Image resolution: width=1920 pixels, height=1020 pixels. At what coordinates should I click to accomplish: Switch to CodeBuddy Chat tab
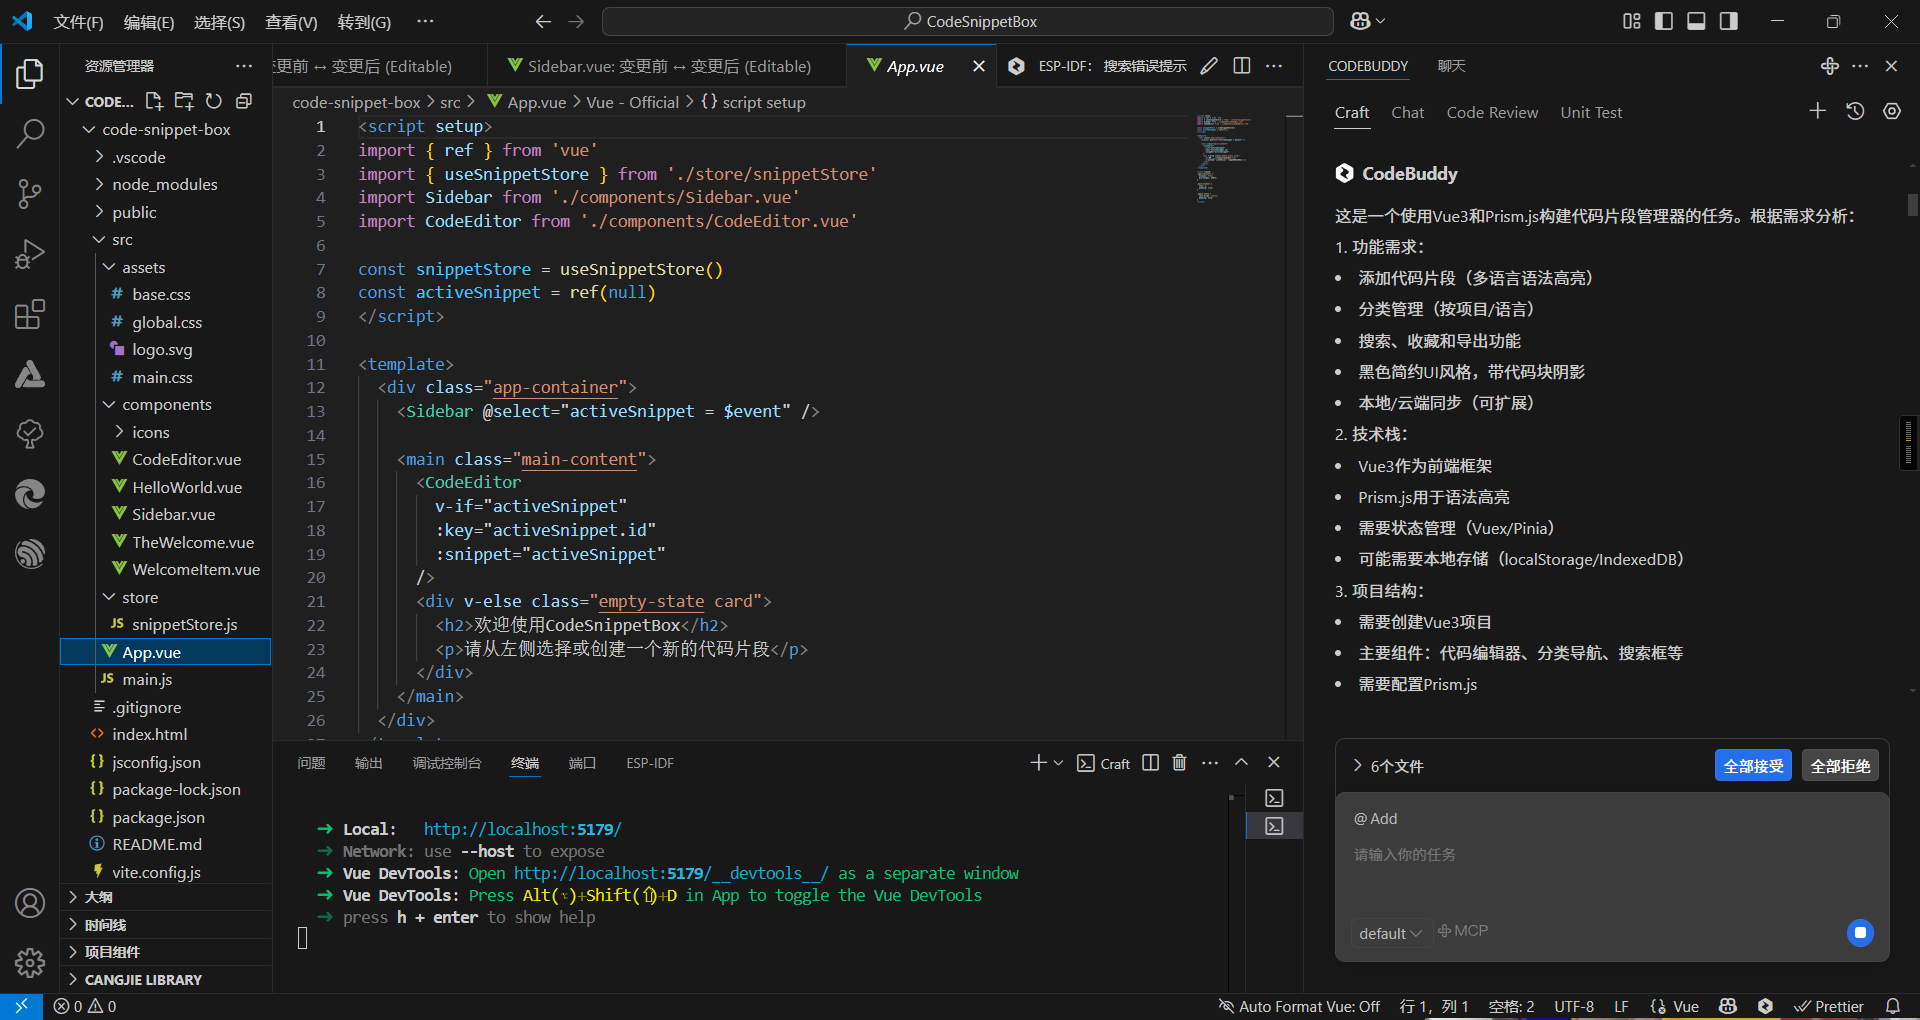click(1407, 112)
